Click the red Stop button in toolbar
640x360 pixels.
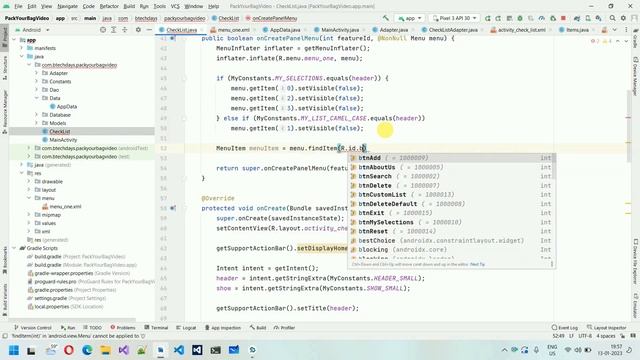tap(563, 18)
